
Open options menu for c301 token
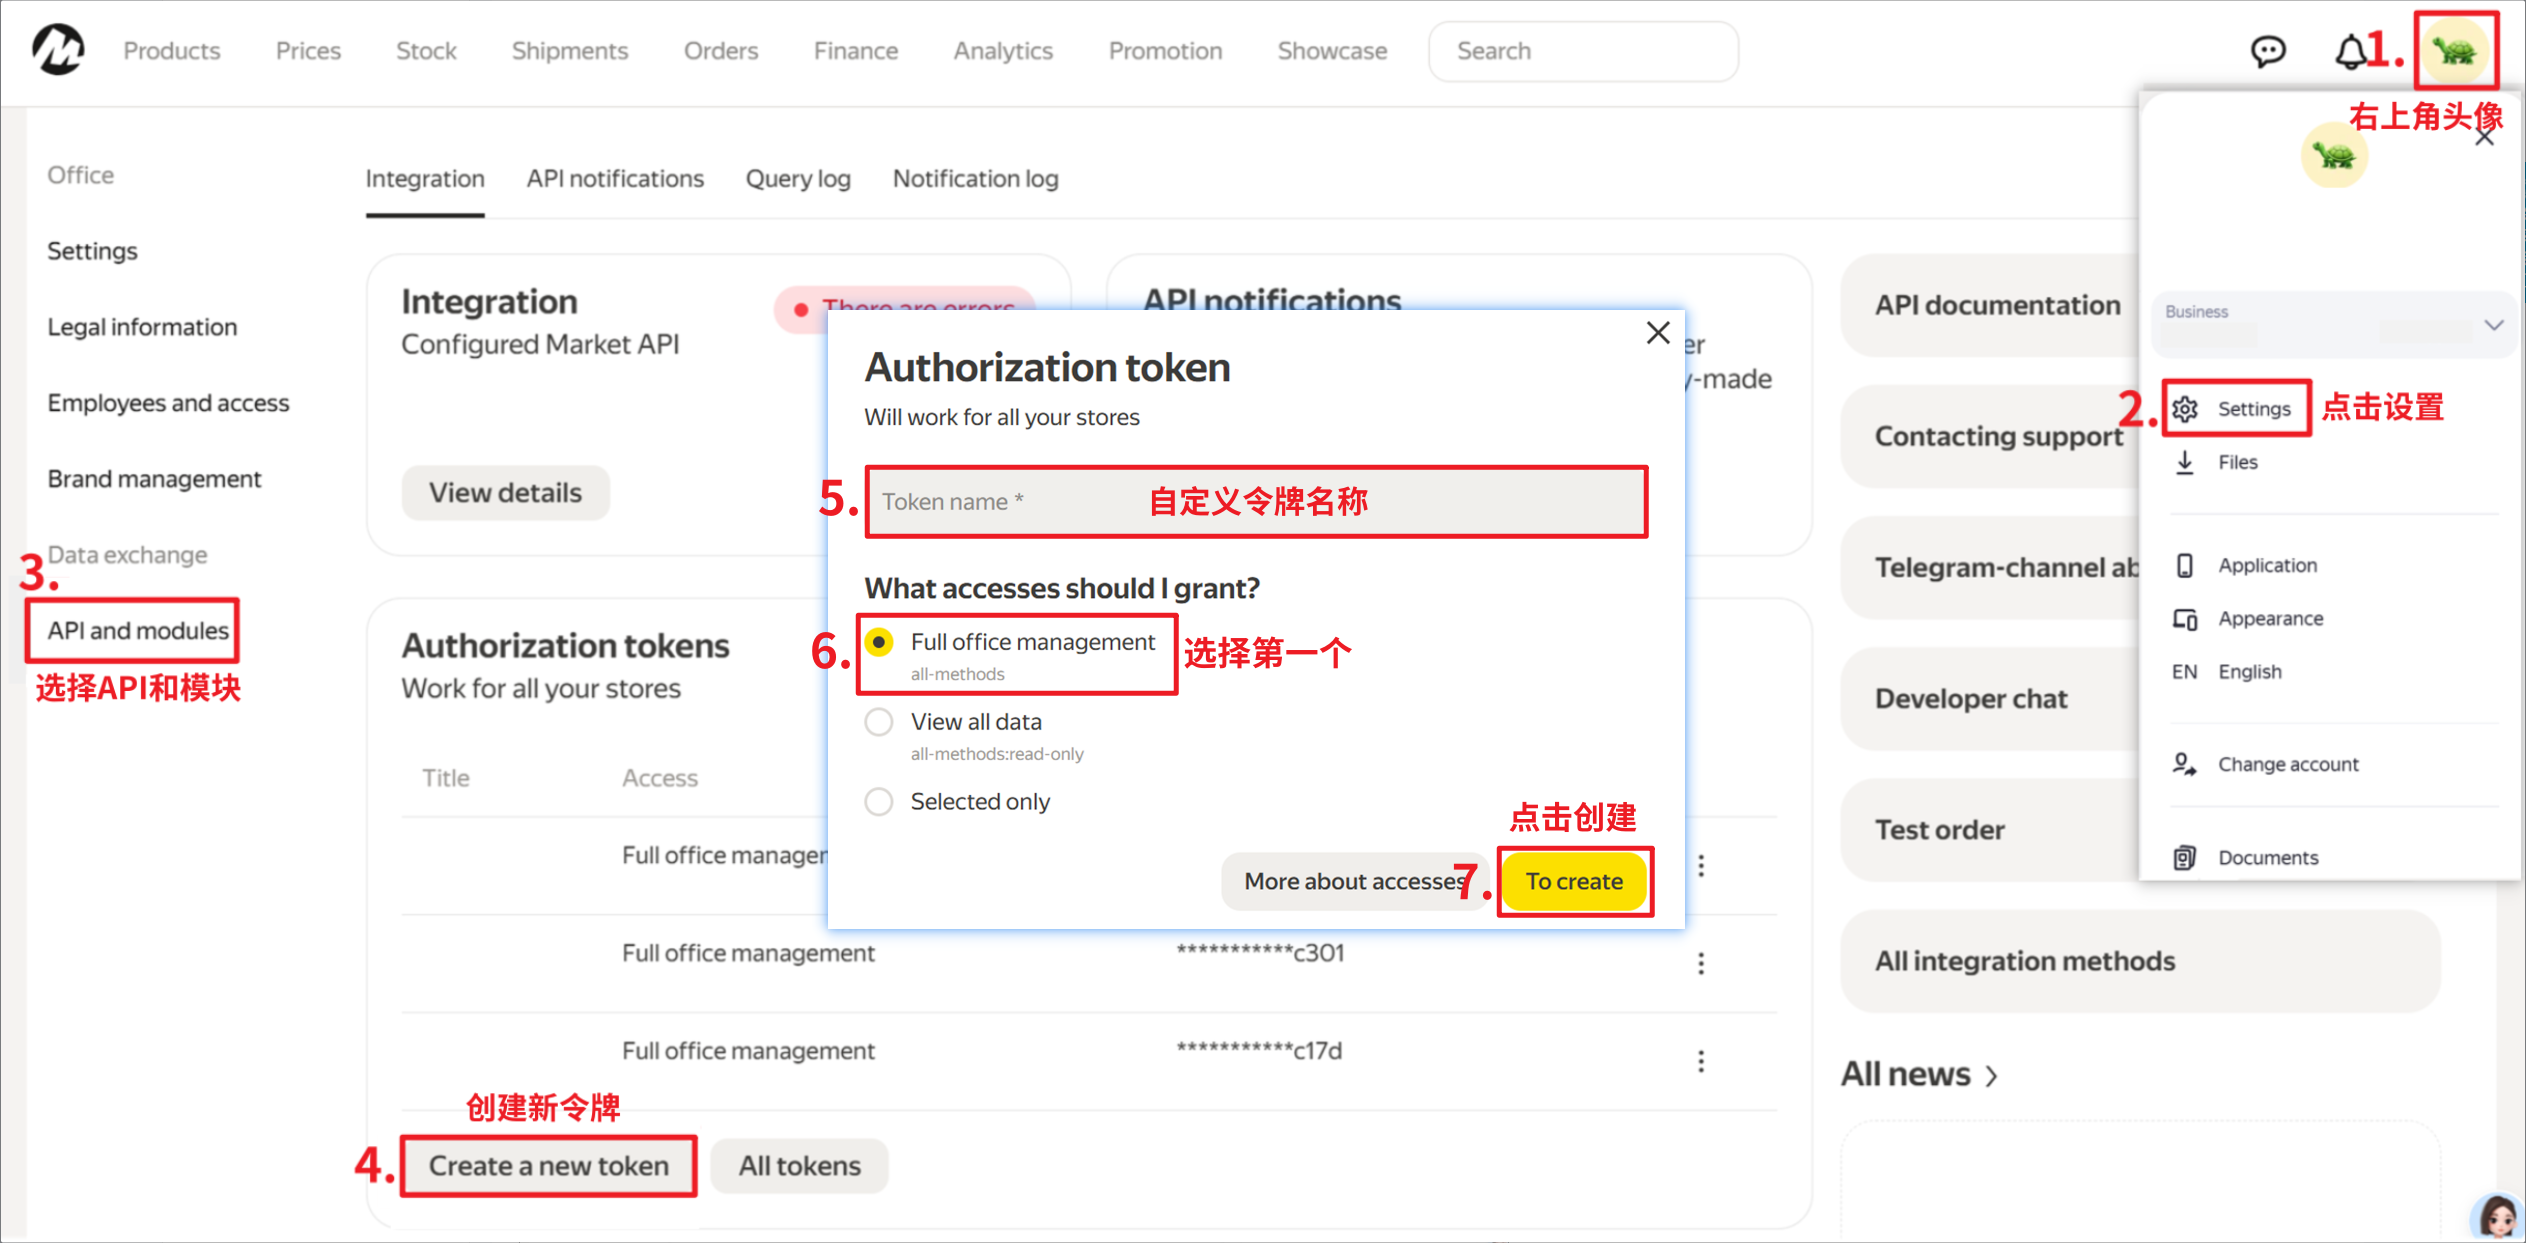tap(1700, 963)
